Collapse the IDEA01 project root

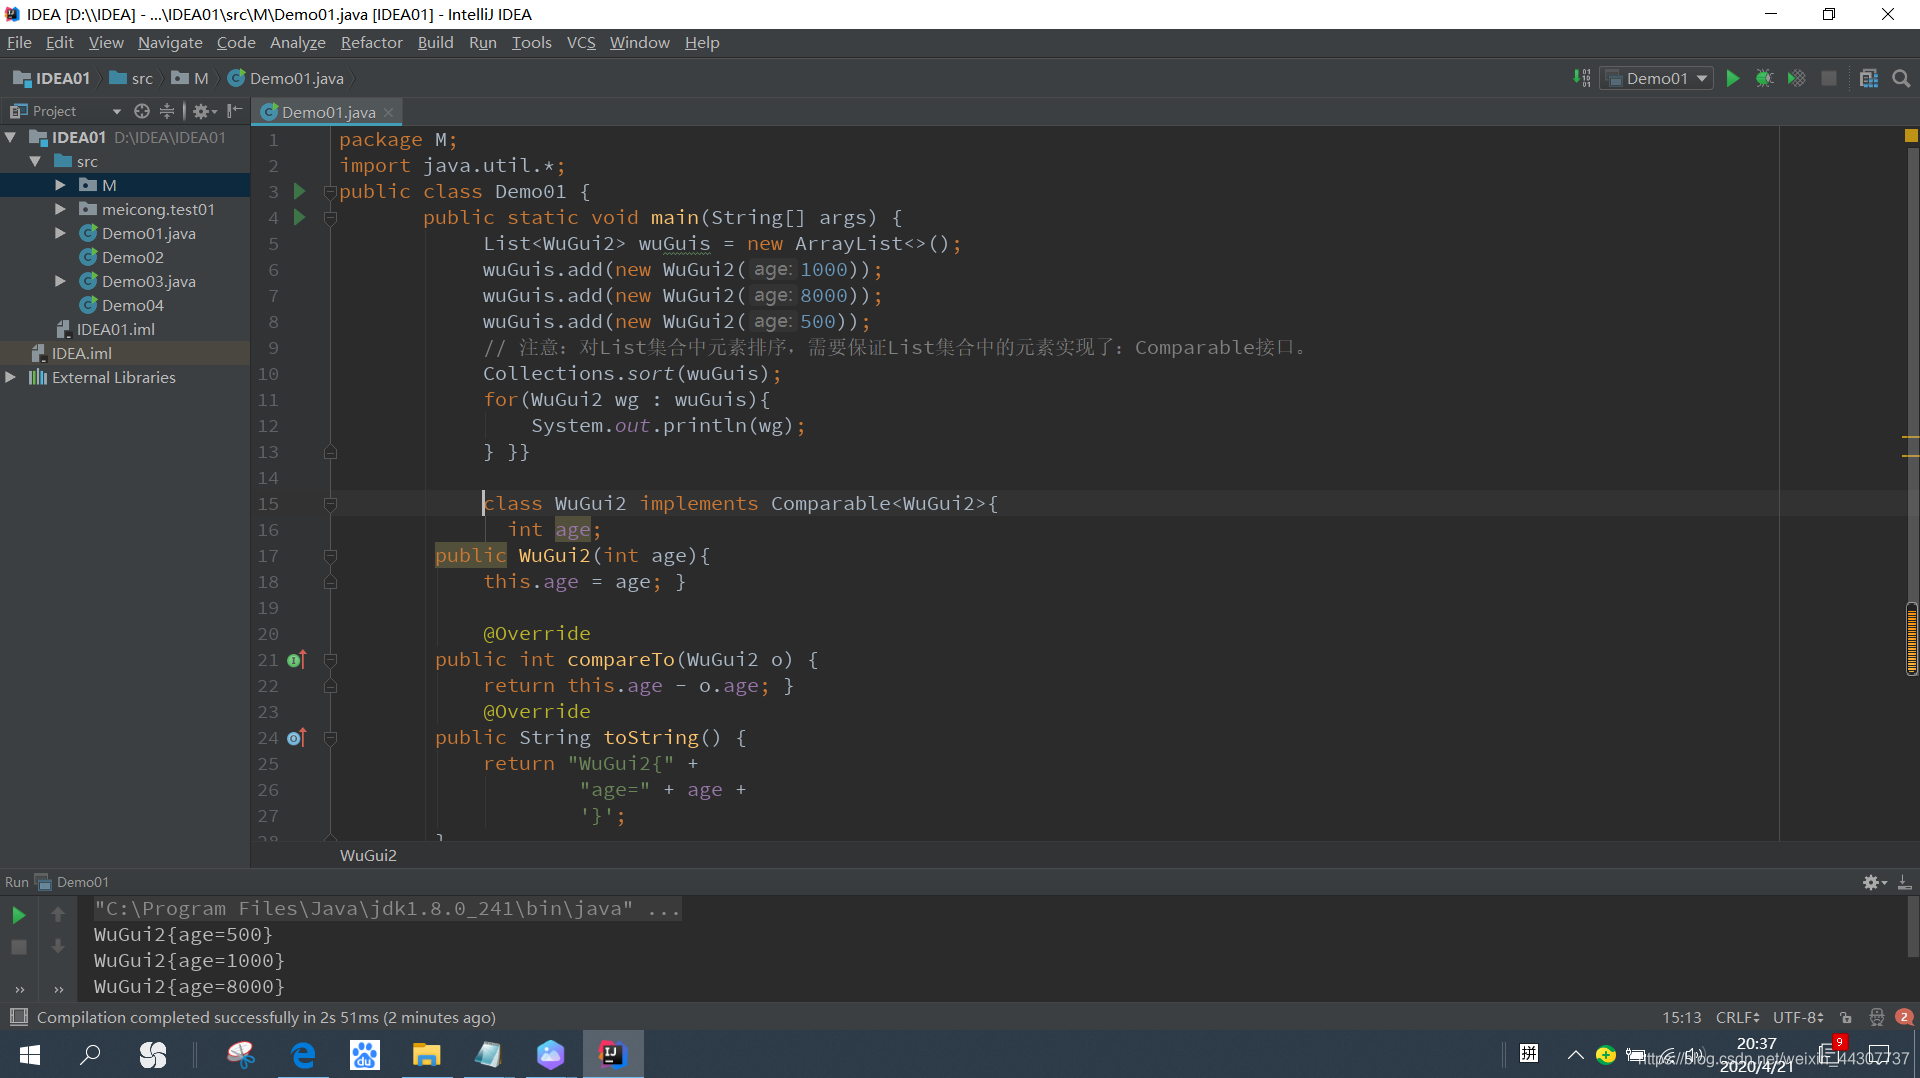(10, 137)
